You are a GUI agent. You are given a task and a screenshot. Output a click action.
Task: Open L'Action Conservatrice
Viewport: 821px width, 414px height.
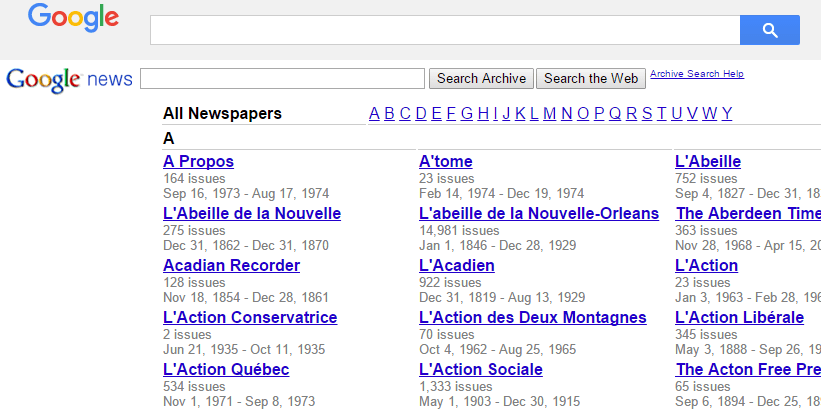point(250,317)
